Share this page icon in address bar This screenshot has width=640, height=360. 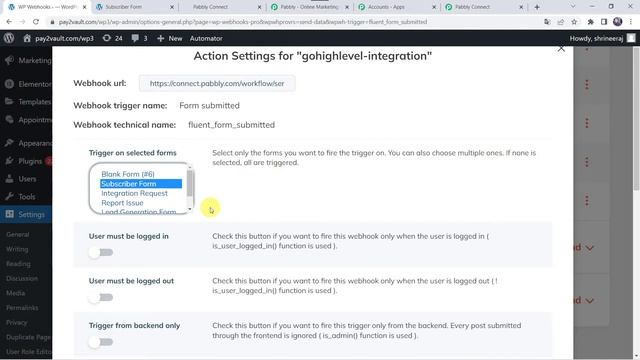pyautogui.click(x=560, y=22)
